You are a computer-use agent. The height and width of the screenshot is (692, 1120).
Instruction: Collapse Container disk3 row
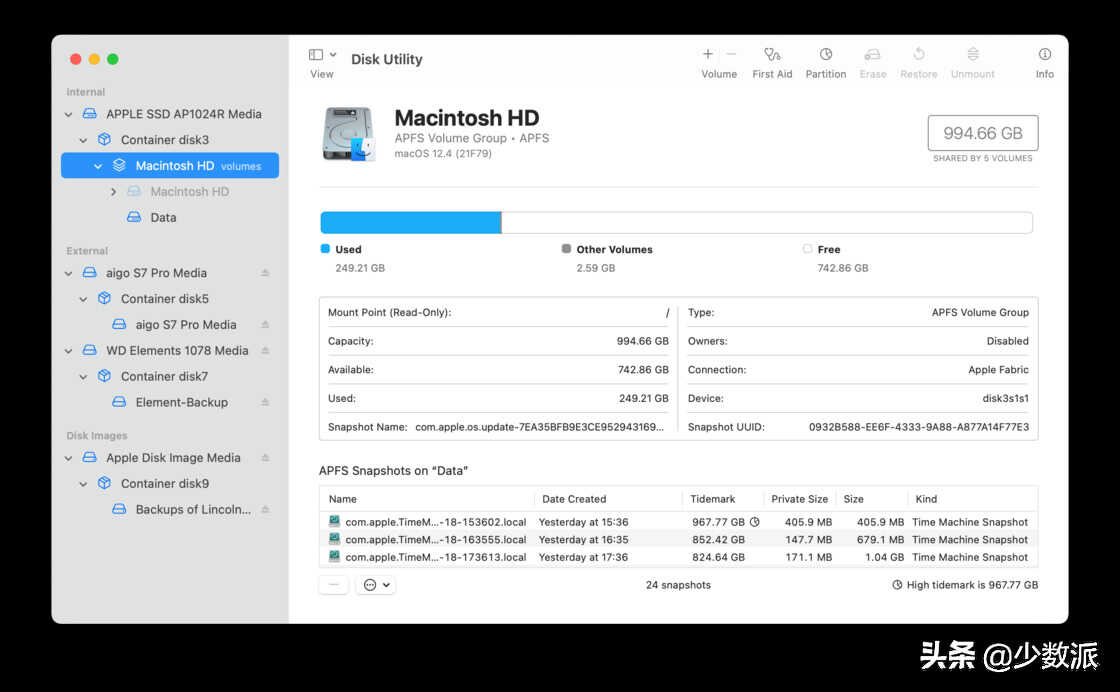pos(84,140)
